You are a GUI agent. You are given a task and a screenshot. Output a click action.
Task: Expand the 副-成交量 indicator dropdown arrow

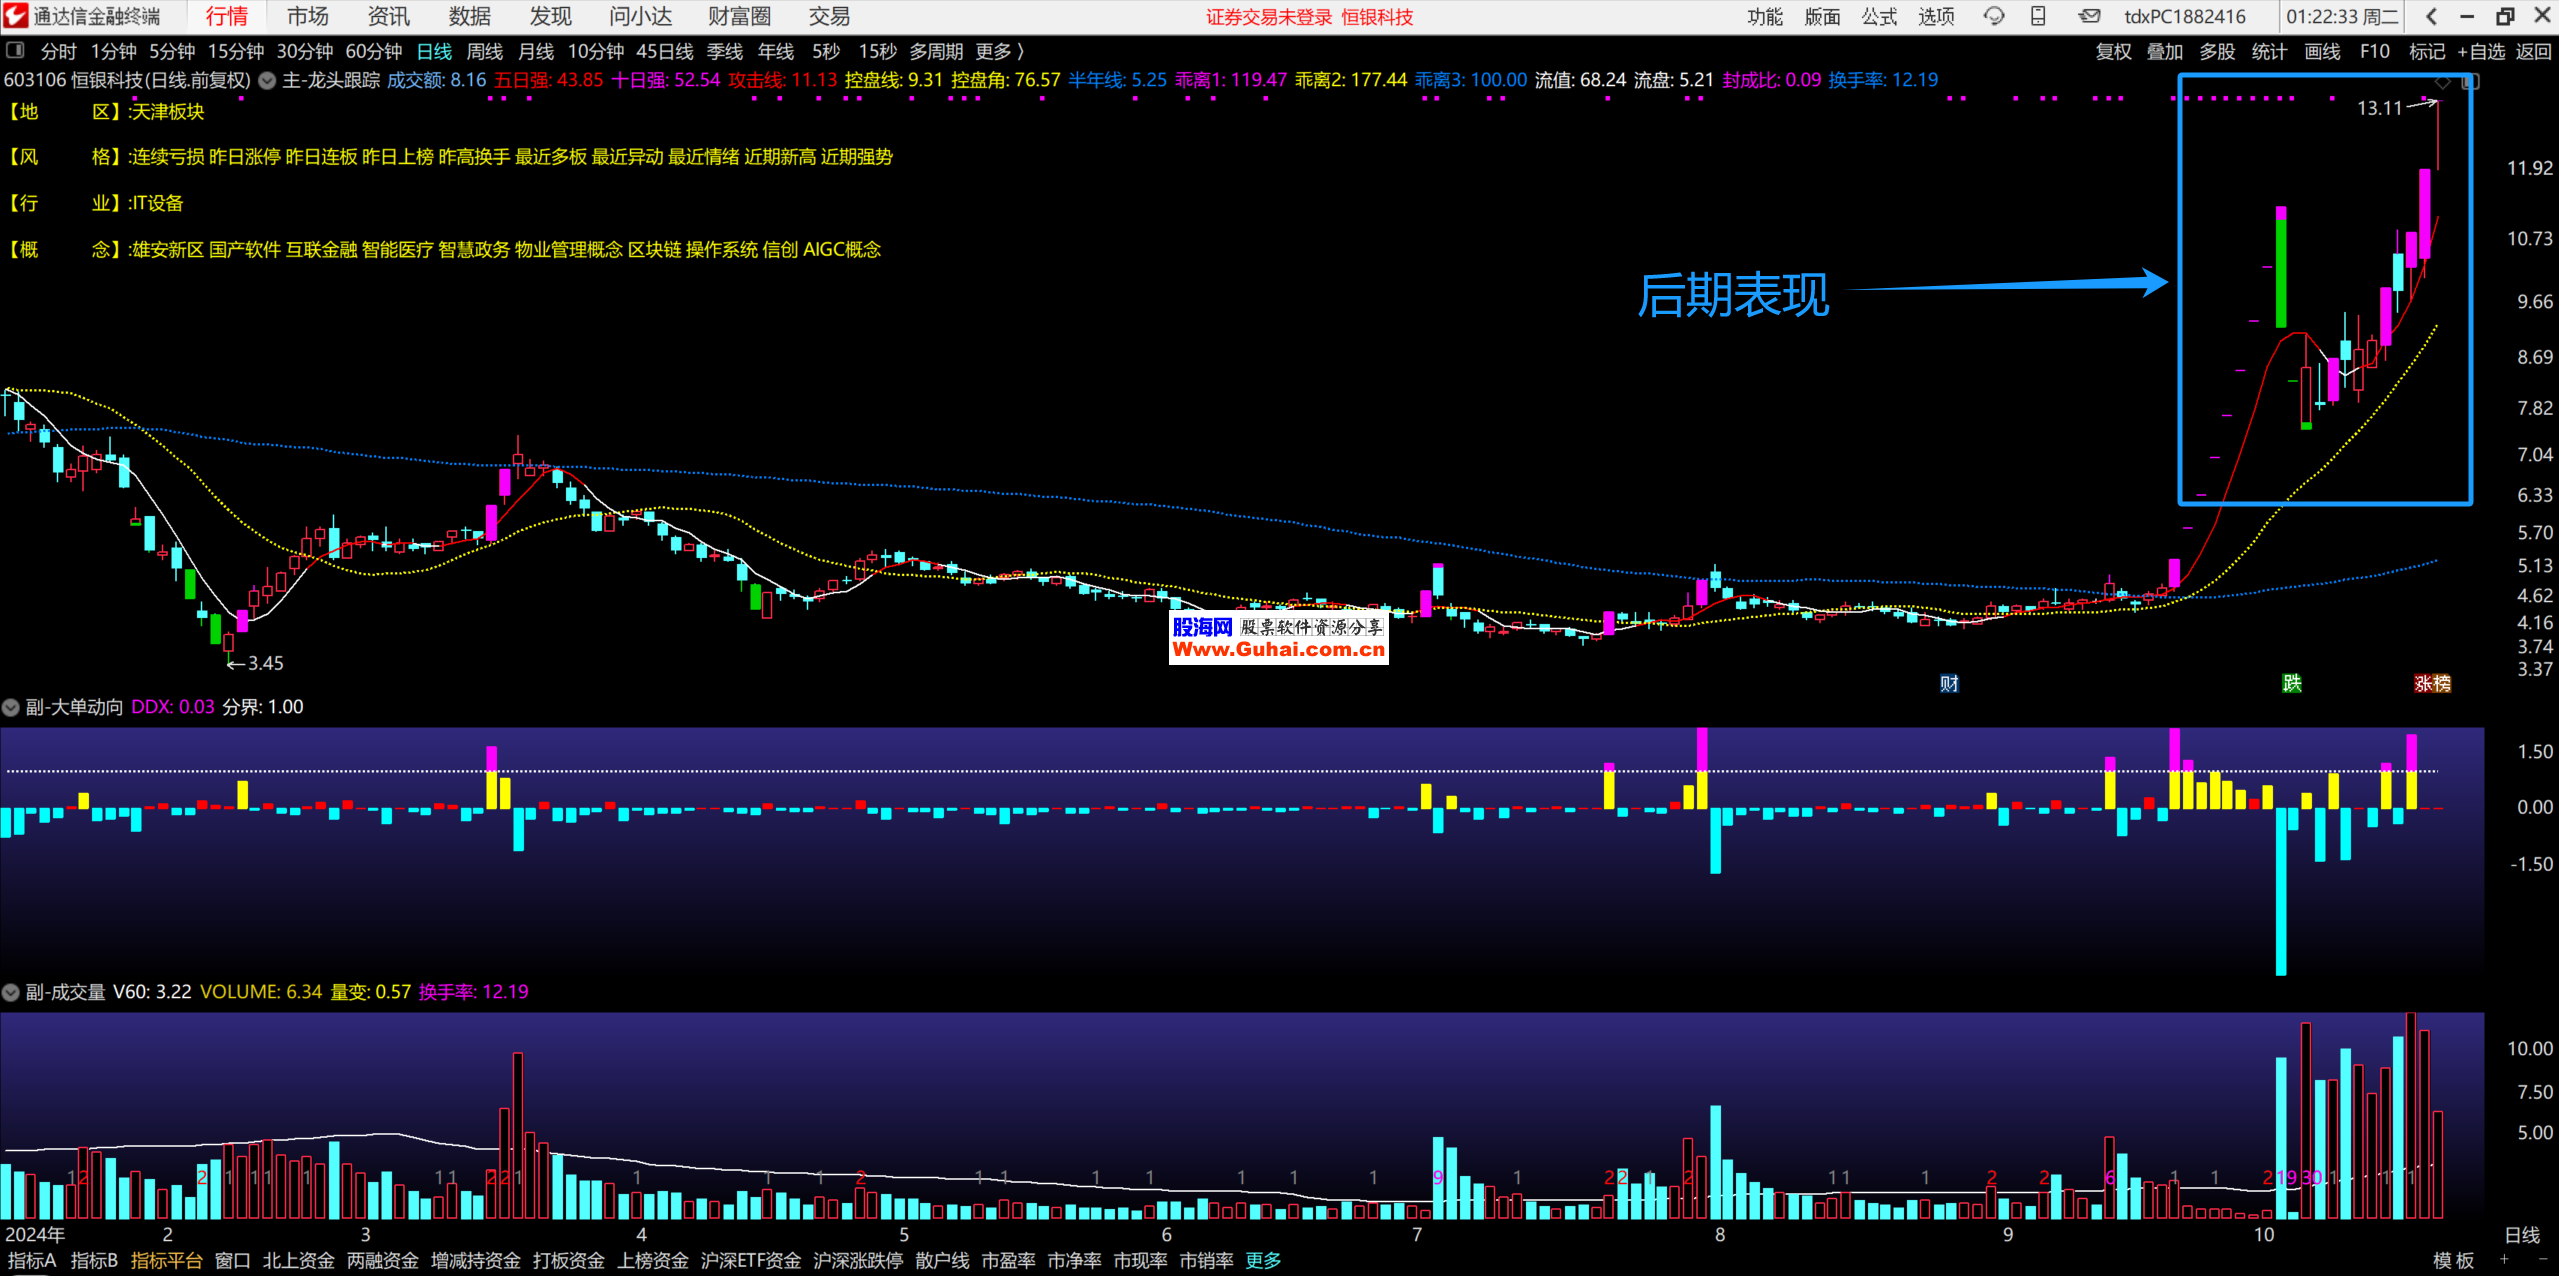coord(11,993)
